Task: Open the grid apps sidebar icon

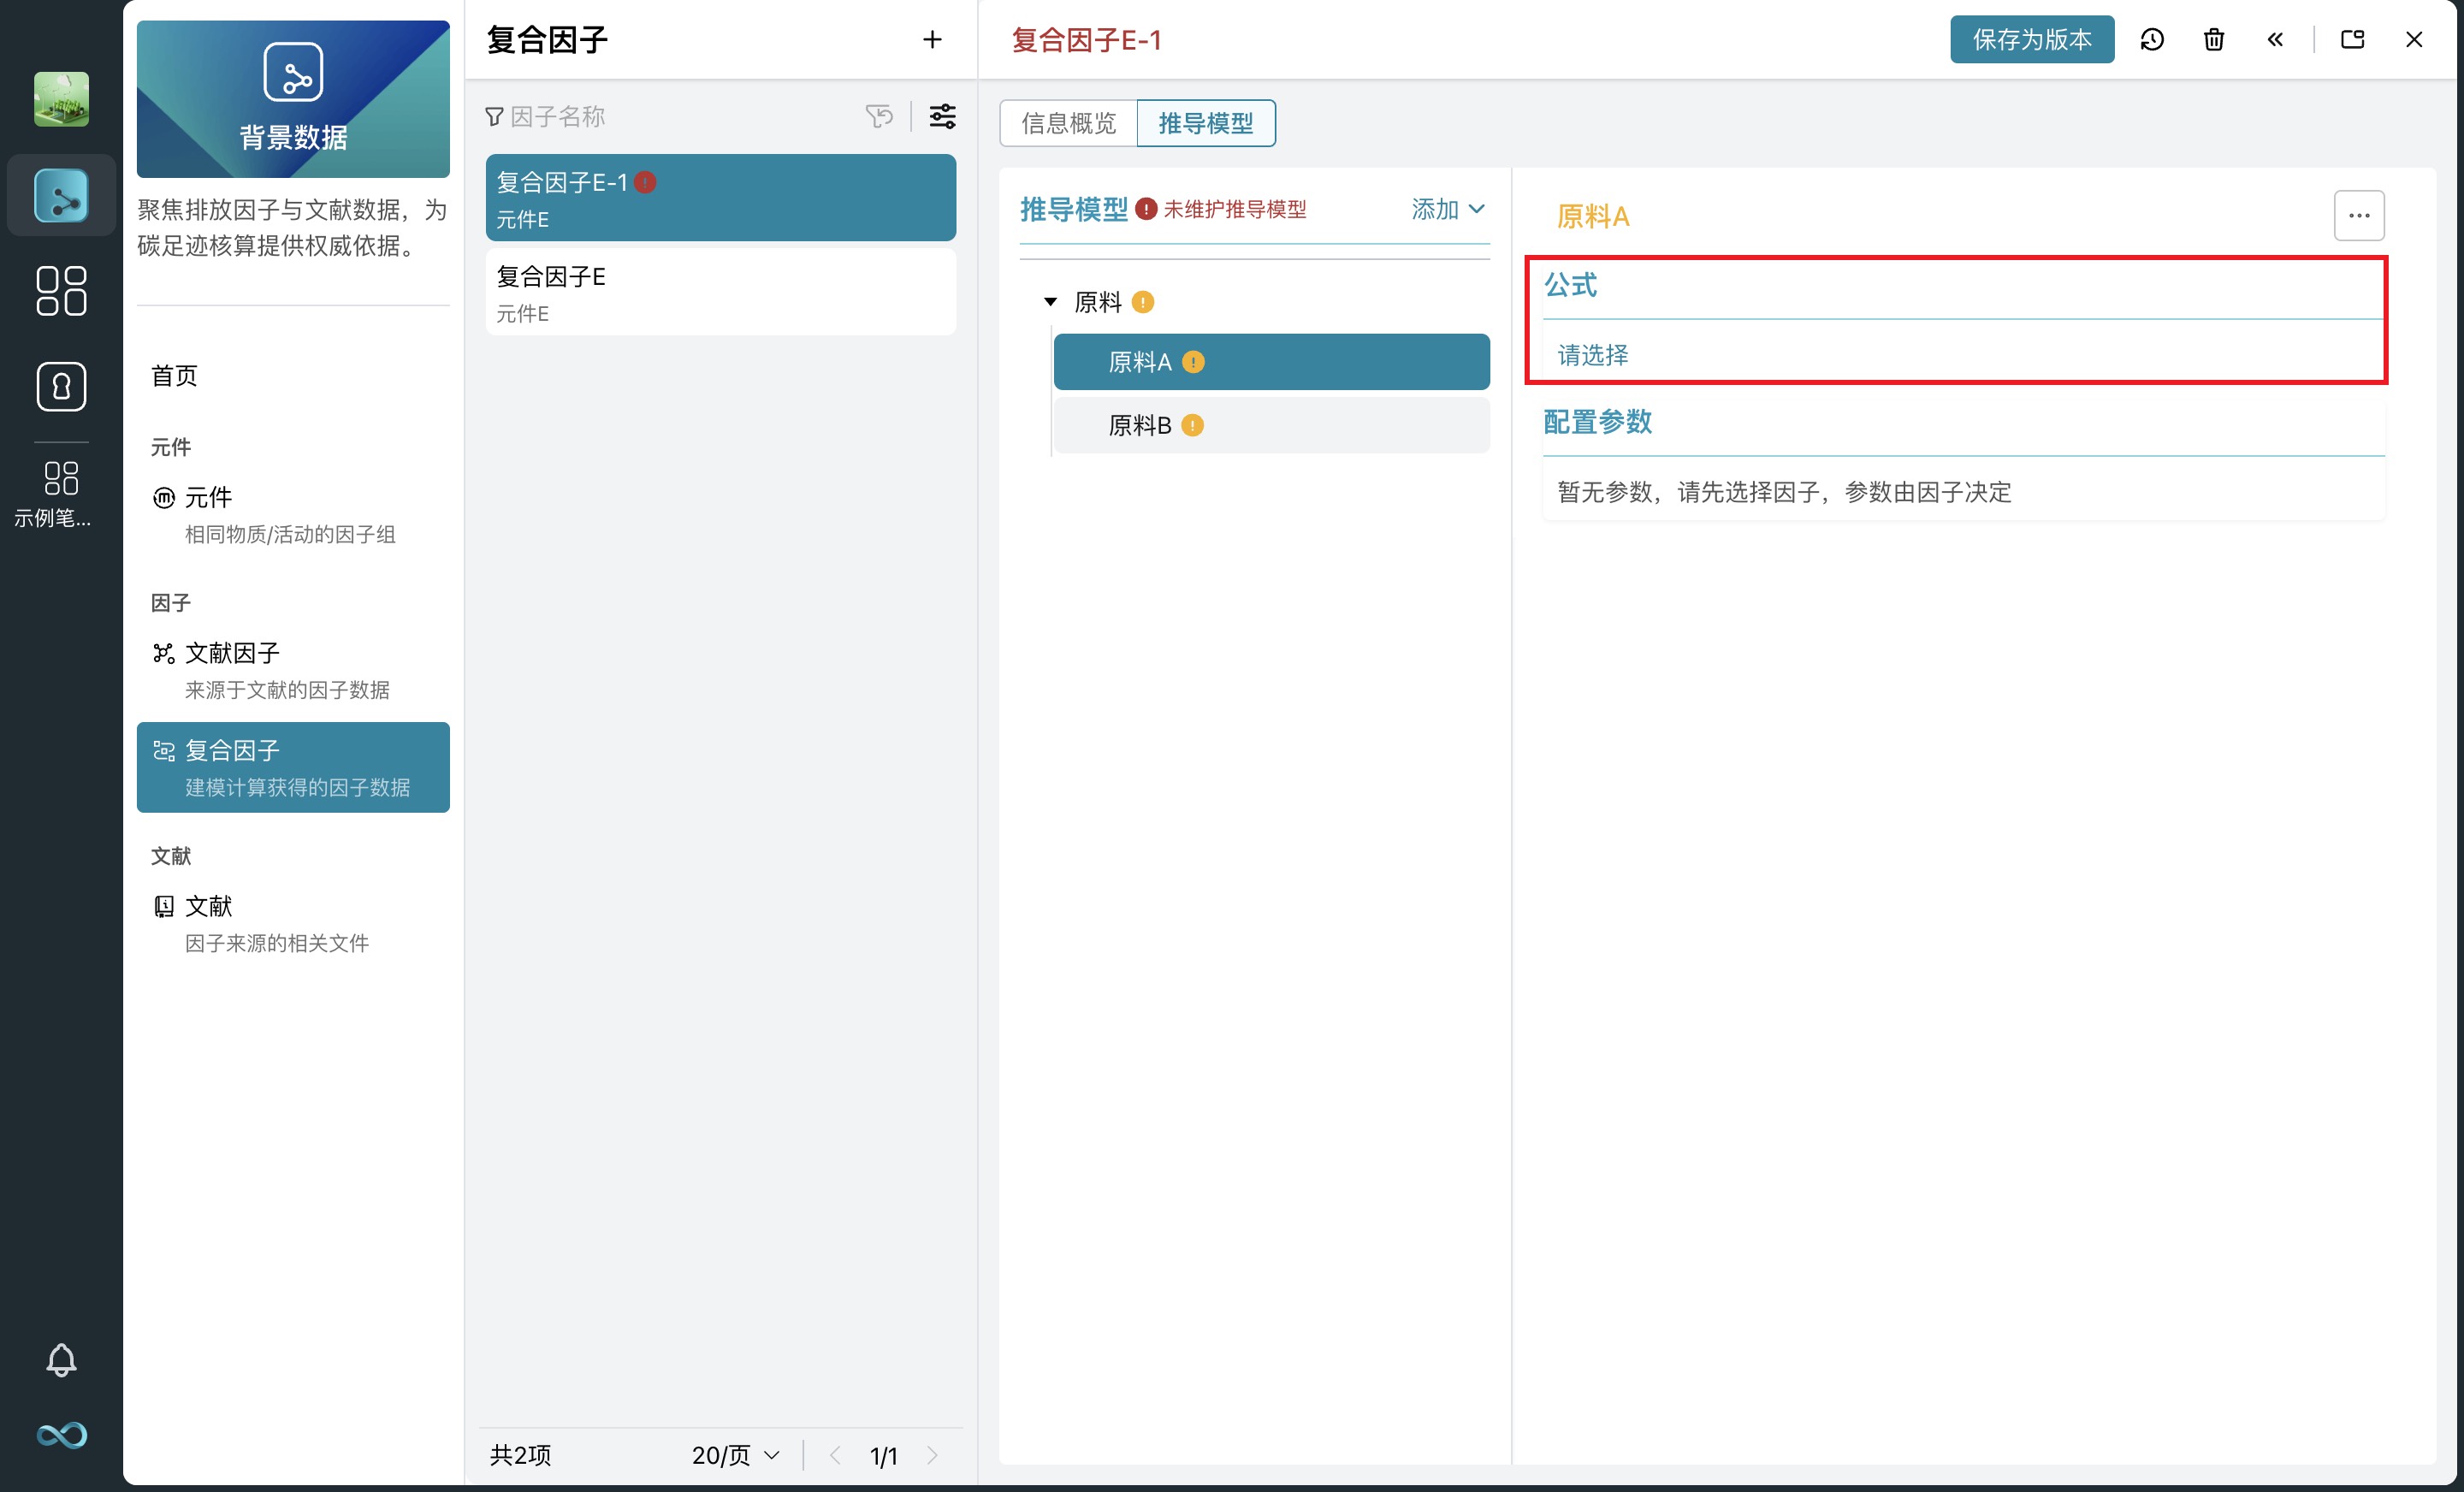Action: pos(61,291)
